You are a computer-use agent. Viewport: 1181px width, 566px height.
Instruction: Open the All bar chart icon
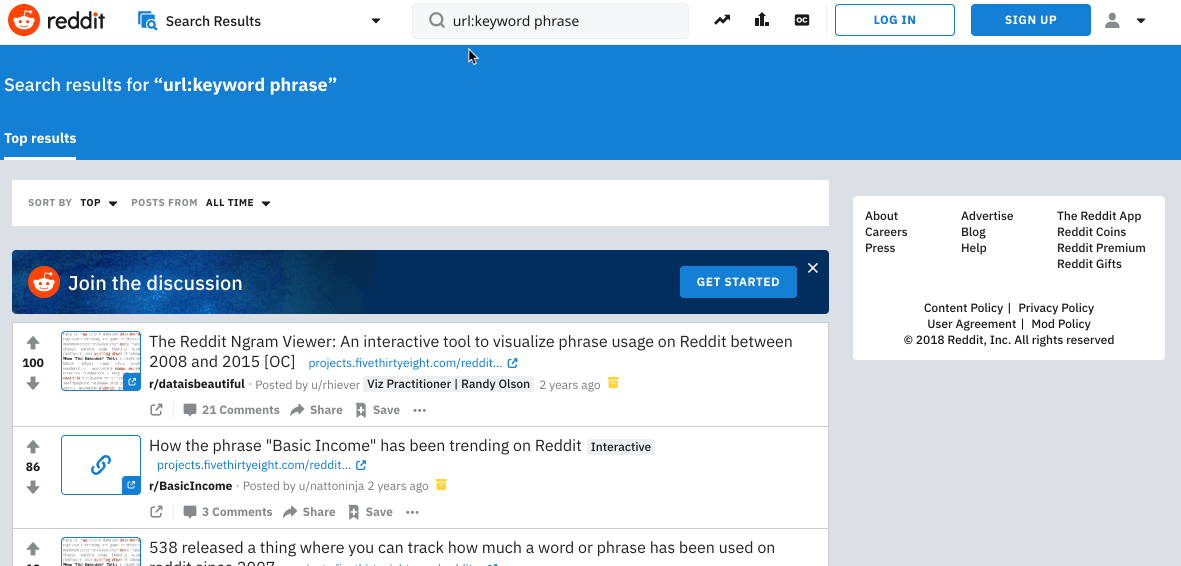[761, 20]
